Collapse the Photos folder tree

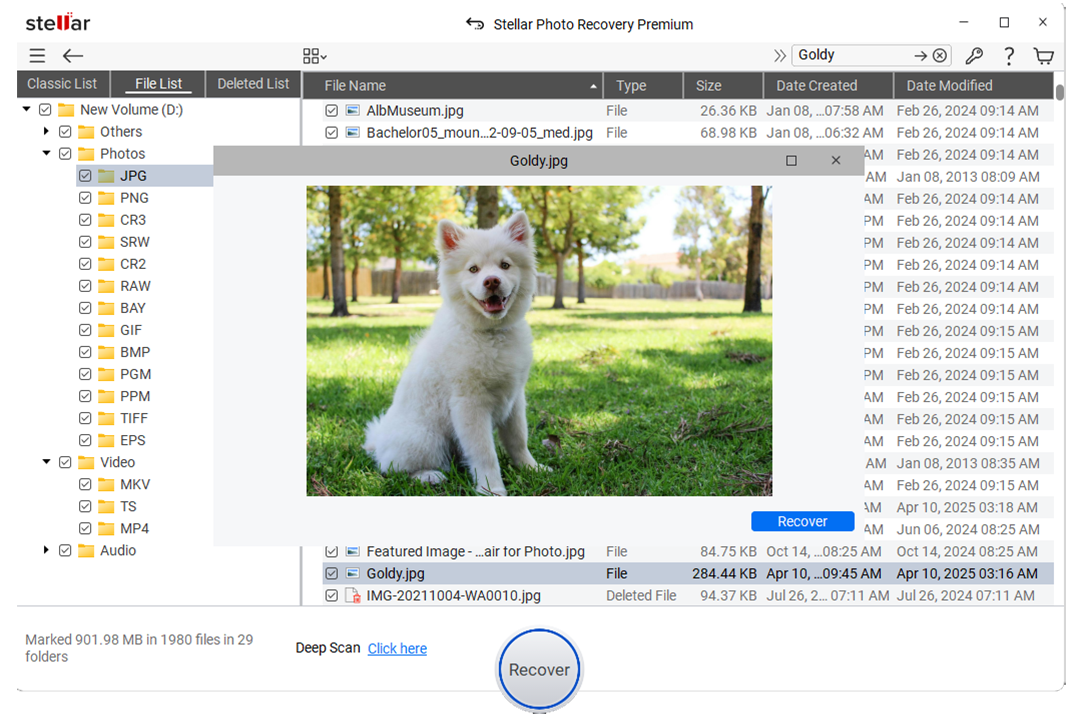point(45,153)
